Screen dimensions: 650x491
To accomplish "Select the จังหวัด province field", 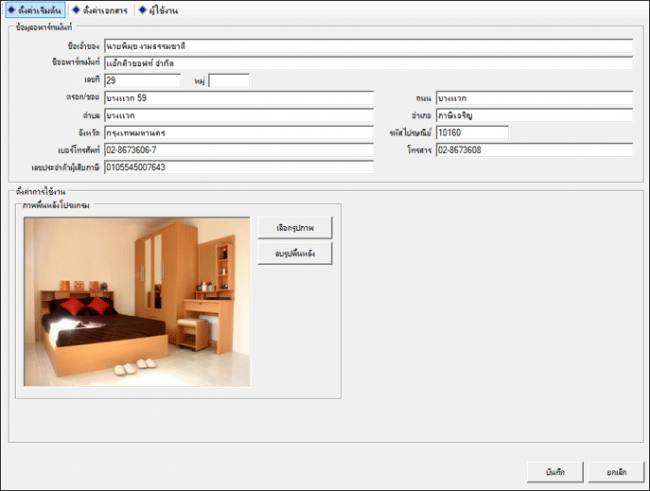I will click(x=239, y=133).
